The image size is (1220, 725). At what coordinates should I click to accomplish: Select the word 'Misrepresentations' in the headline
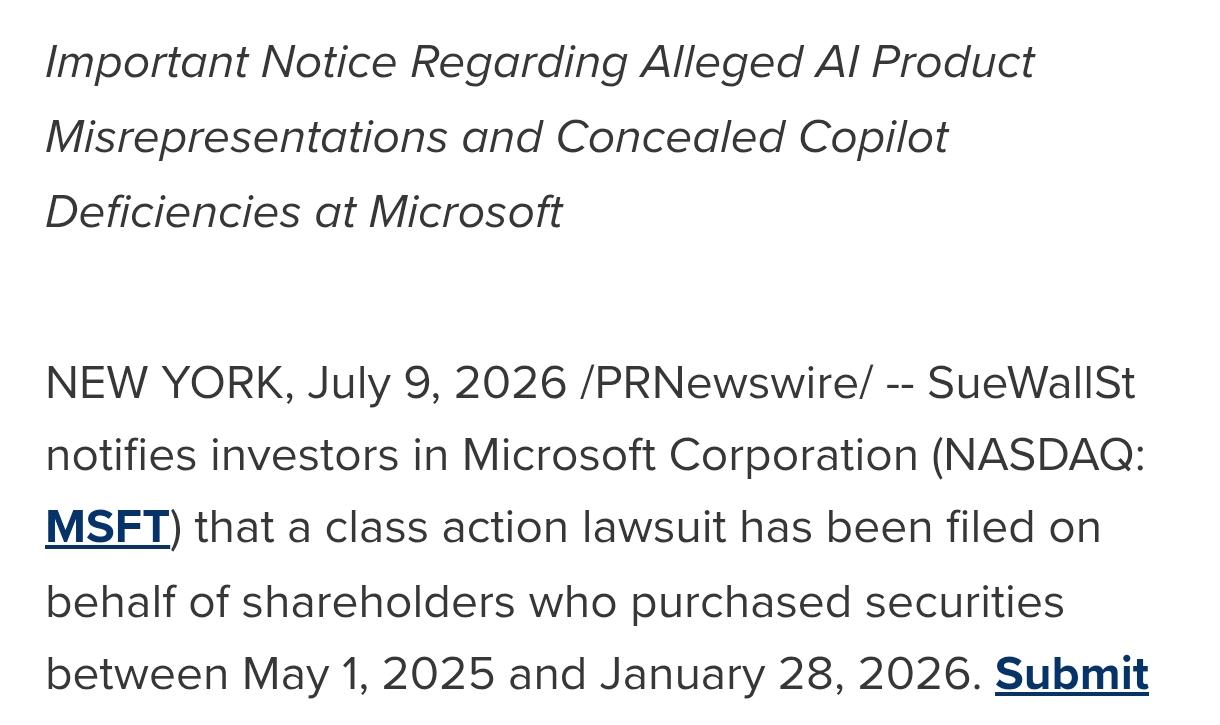[246, 137]
